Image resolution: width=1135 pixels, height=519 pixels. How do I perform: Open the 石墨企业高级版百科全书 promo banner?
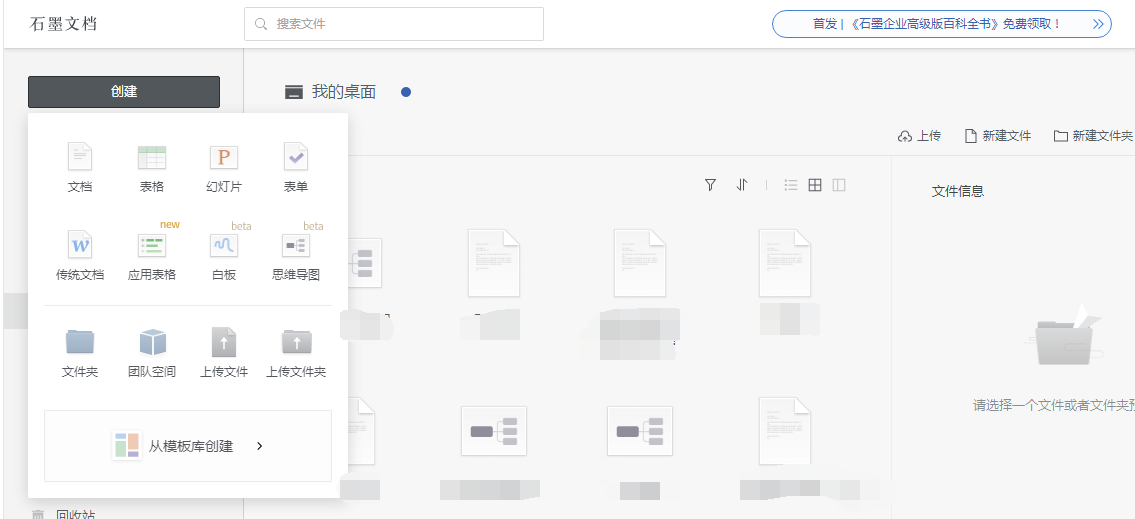click(x=942, y=24)
